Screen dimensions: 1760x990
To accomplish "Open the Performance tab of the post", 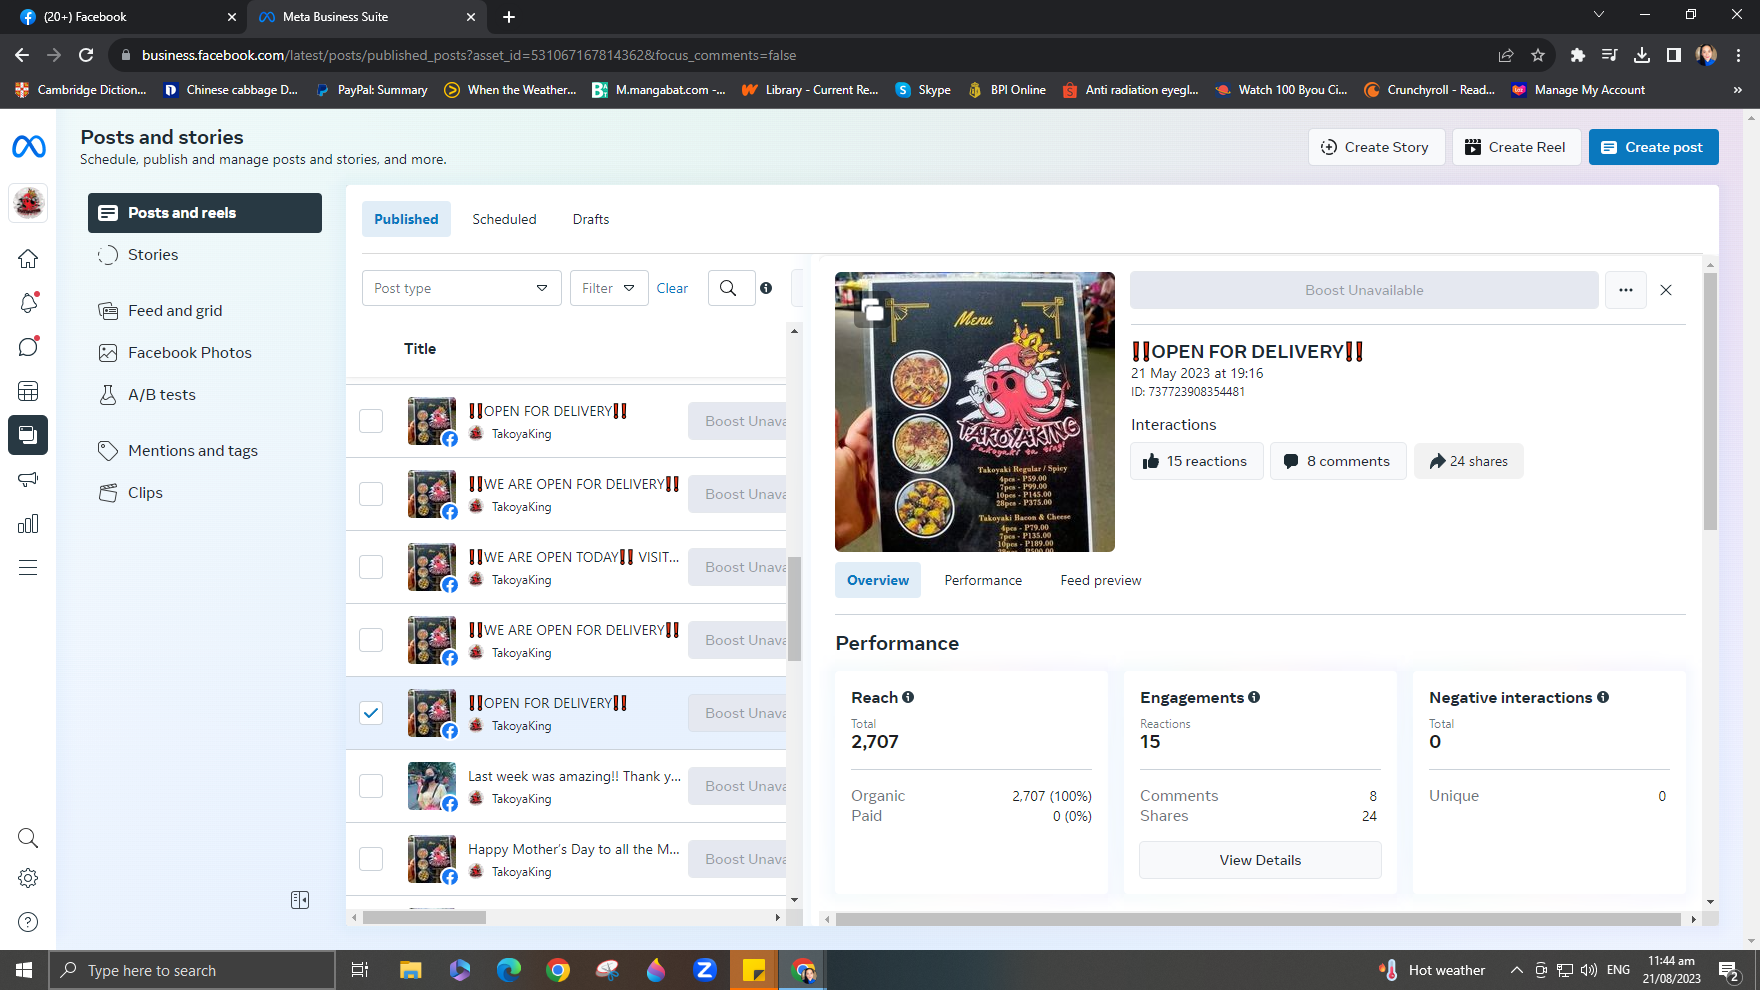I will click(x=983, y=580).
